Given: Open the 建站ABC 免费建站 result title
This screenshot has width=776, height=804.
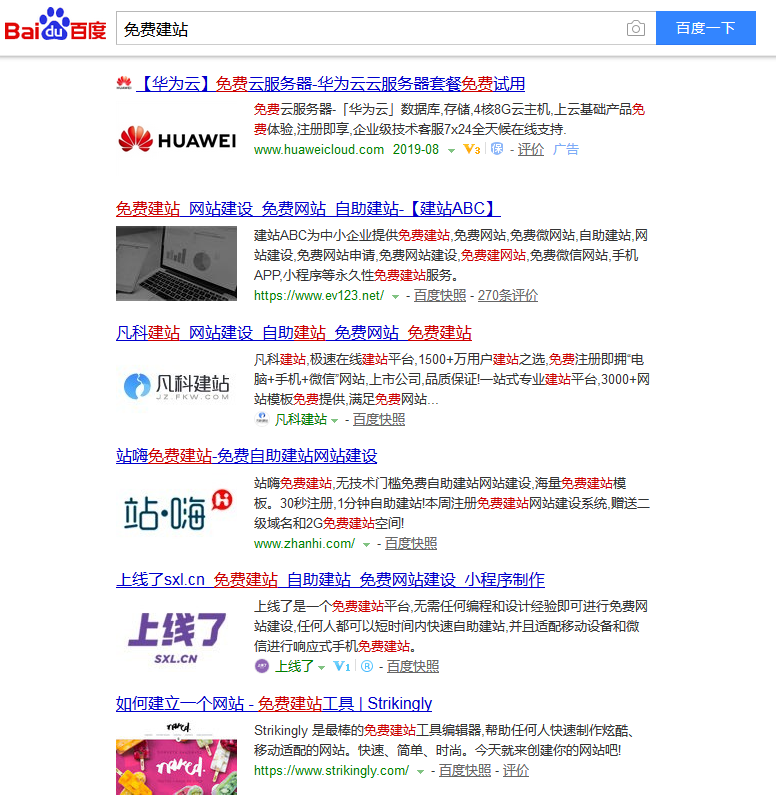Looking at the screenshot, I should point(308,209).
